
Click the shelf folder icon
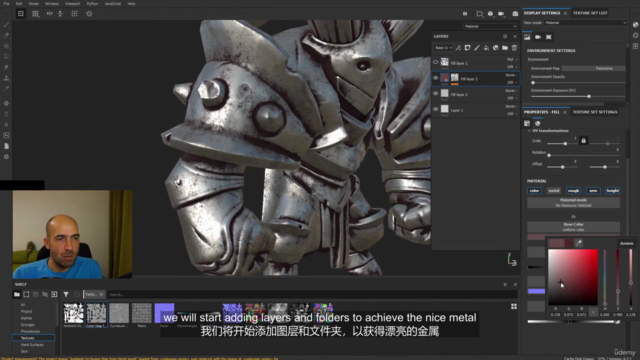click(17, 294)
